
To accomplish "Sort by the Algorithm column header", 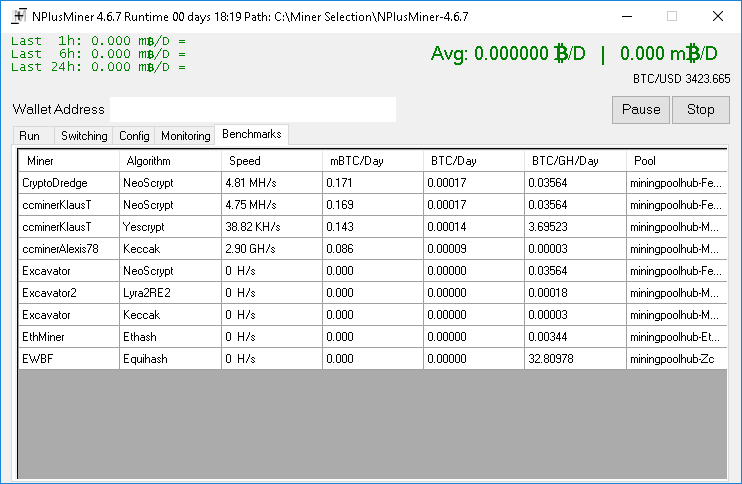I will pyautogui.click(x=170, y=161).
